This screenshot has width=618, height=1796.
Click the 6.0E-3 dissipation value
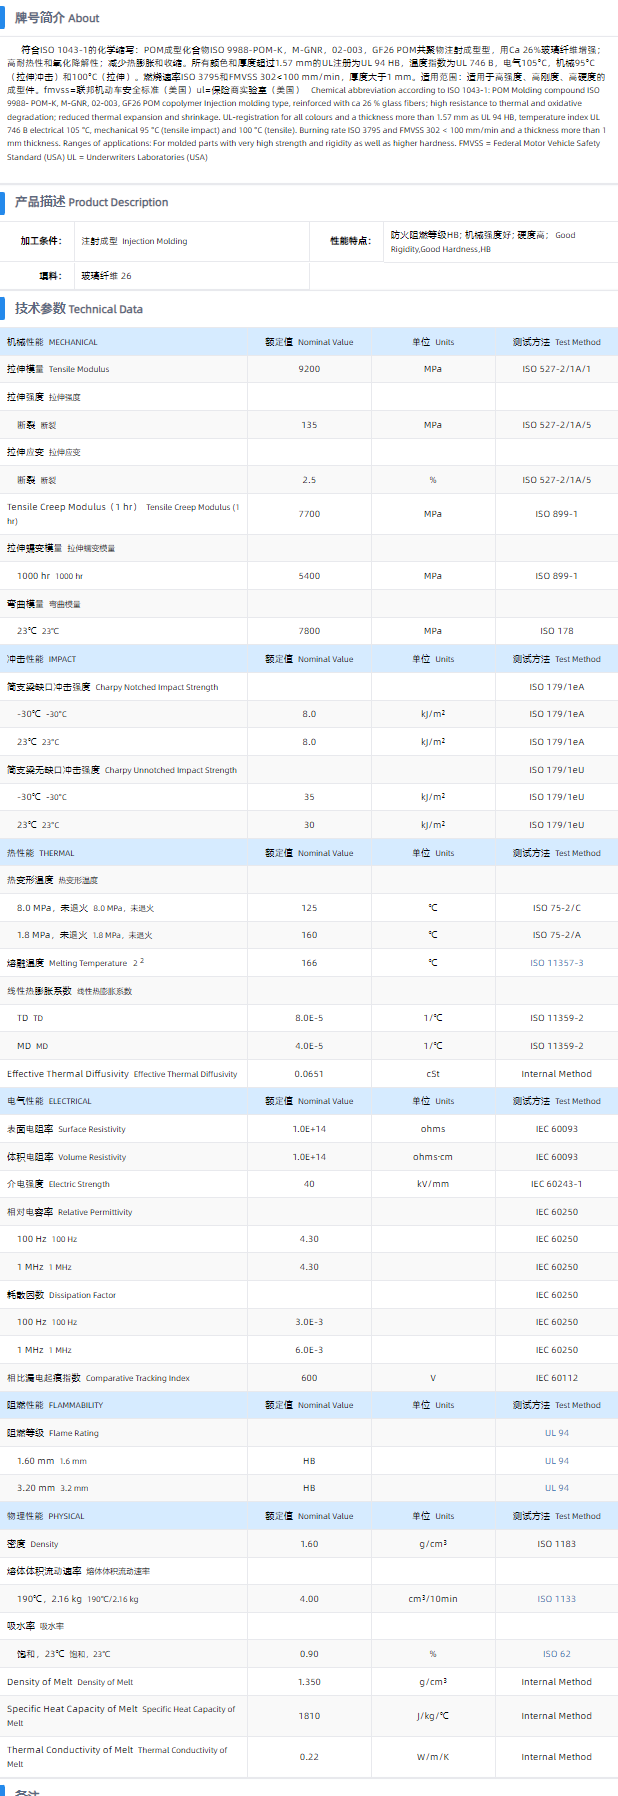click(x=309, y=1350)
